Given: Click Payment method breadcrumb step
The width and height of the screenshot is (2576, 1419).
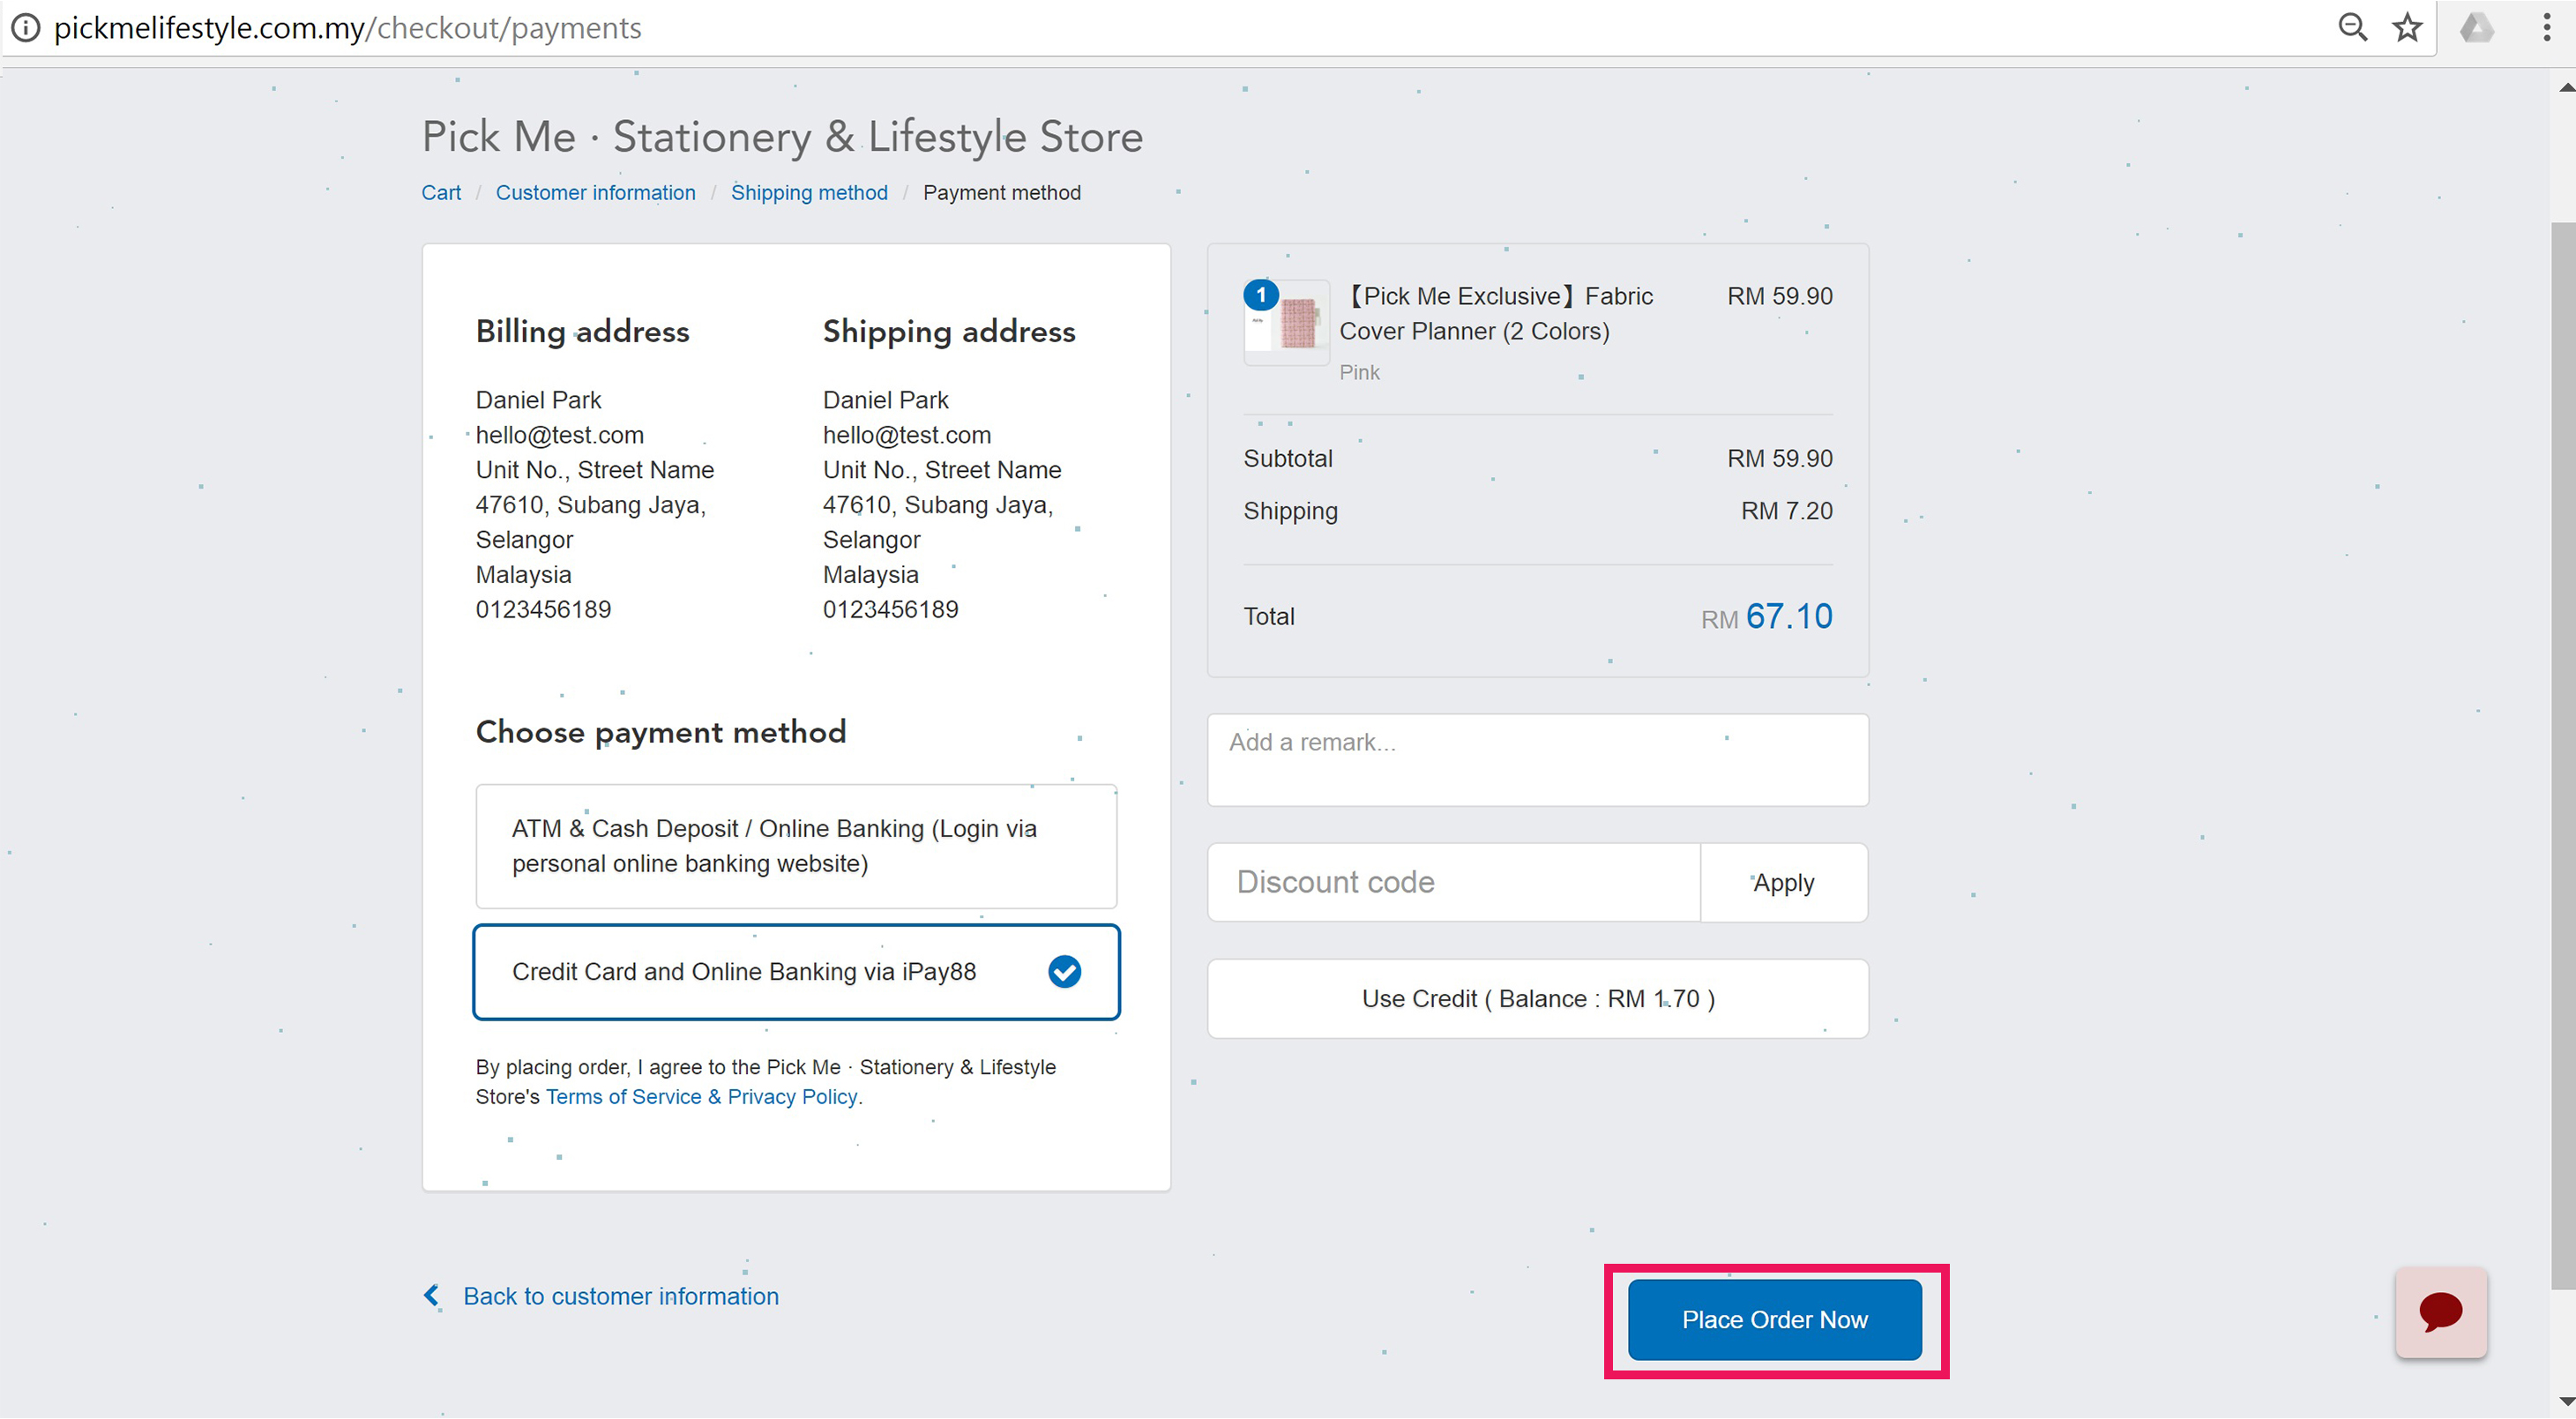Looking at the screenshot, I should coord(1001,193).
